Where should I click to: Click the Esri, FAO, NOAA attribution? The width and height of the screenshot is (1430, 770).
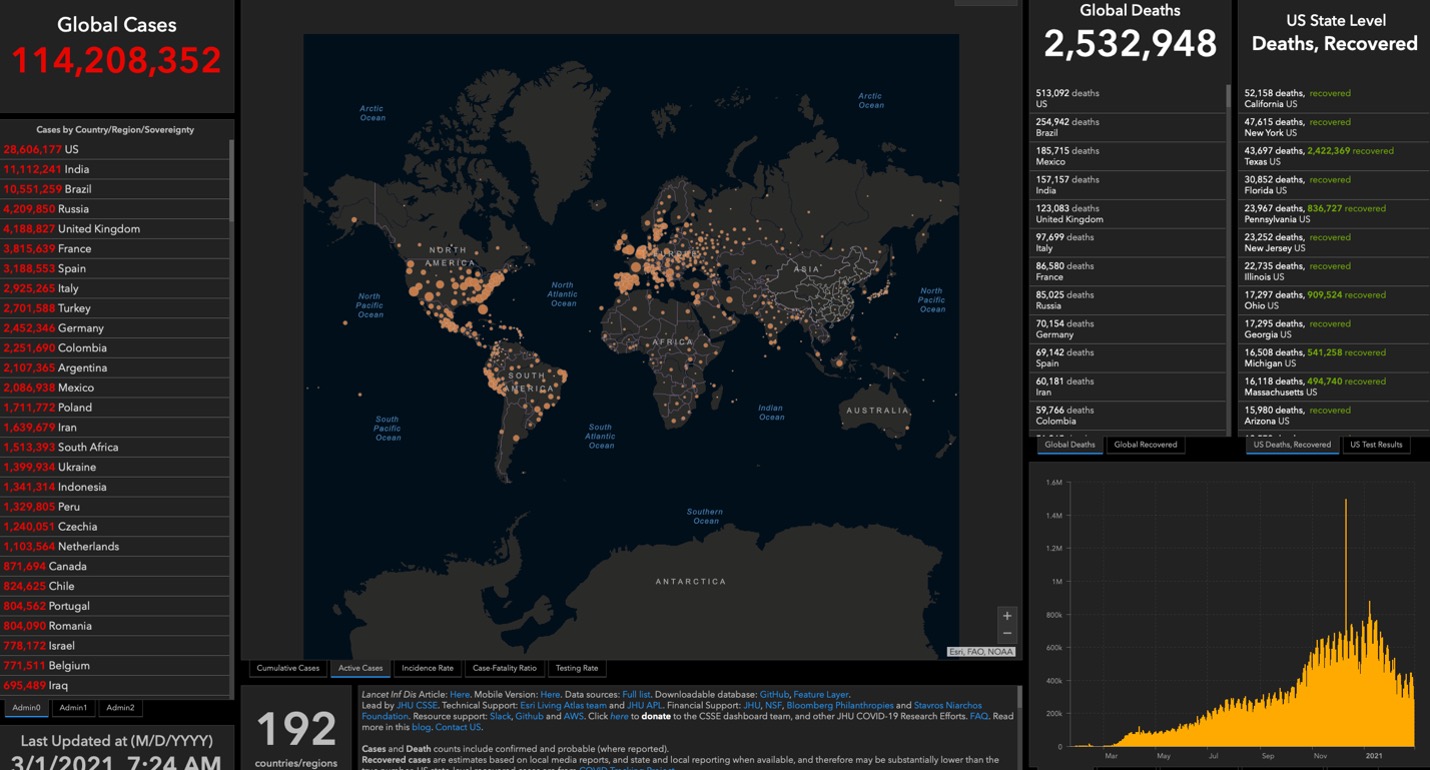point(981,651)
